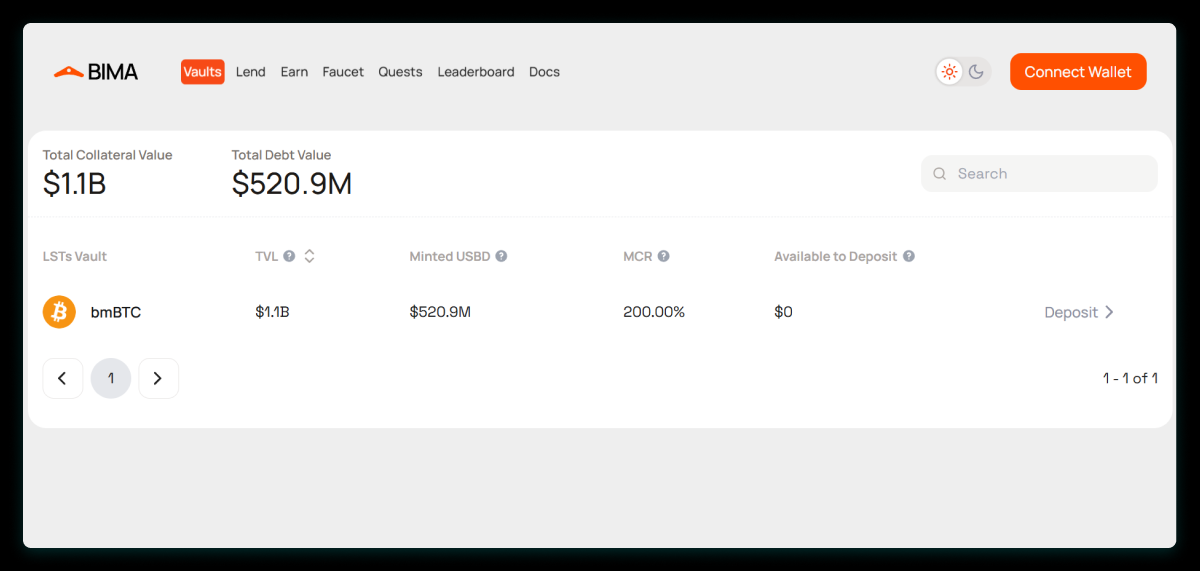The width and height of the screenshot is (1200, 571).
Task: Click the 1 - 1 of 1 counter
Action: (1130, 378)
